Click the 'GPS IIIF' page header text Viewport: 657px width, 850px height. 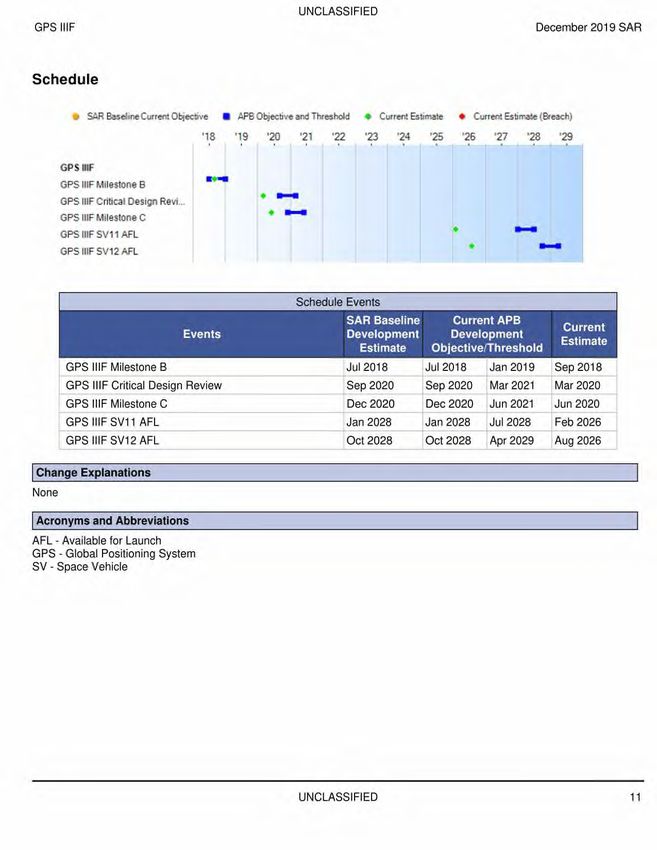coord(54,27)
